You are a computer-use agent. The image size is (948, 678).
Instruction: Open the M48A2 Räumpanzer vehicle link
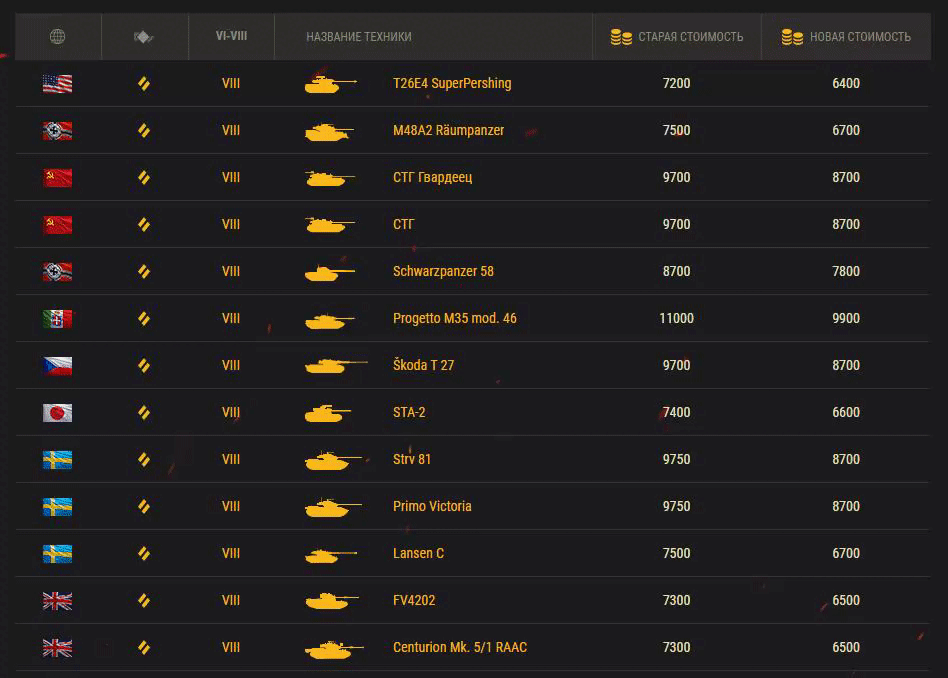[449, 131]
